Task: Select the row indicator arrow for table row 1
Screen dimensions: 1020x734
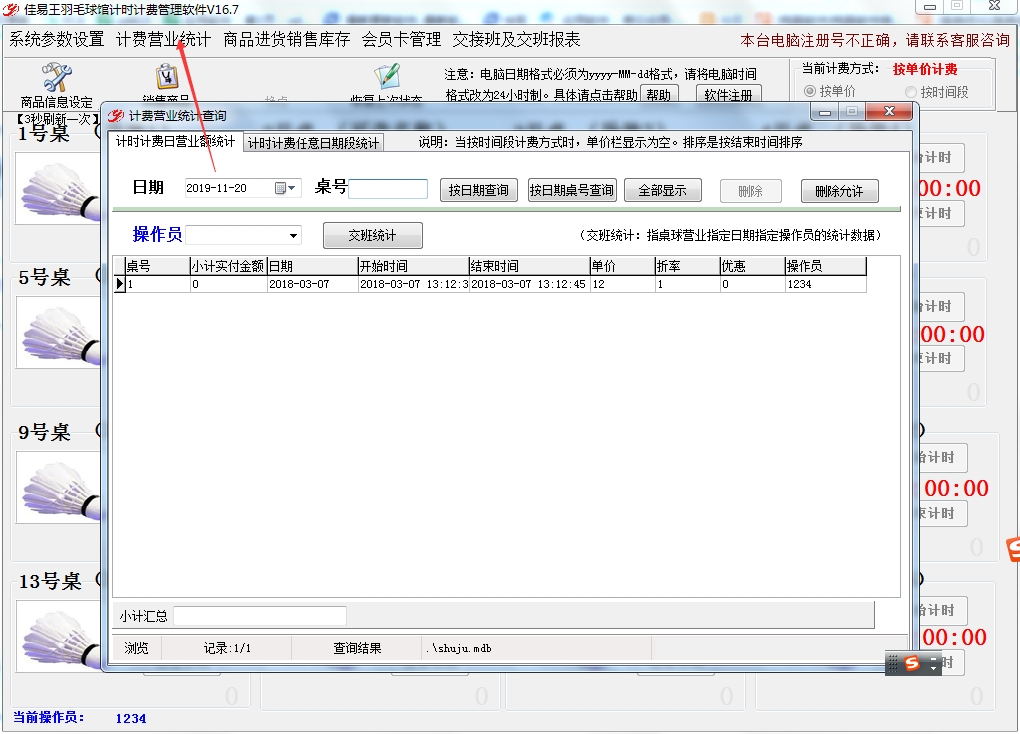Action: pyautogui.click(x=120, y=284)
